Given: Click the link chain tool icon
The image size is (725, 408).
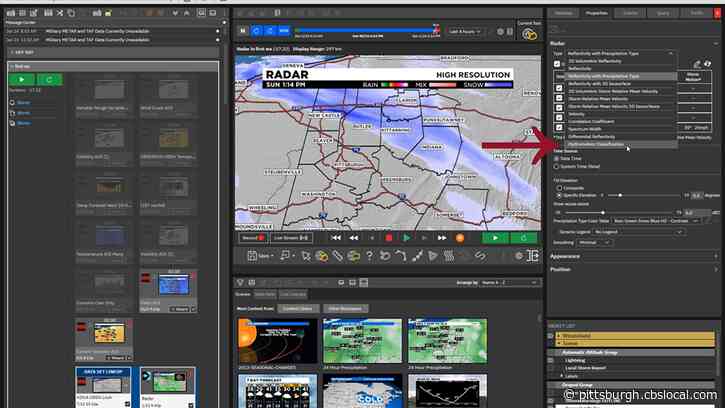Looking at the screenshot, I should [480, 256].
